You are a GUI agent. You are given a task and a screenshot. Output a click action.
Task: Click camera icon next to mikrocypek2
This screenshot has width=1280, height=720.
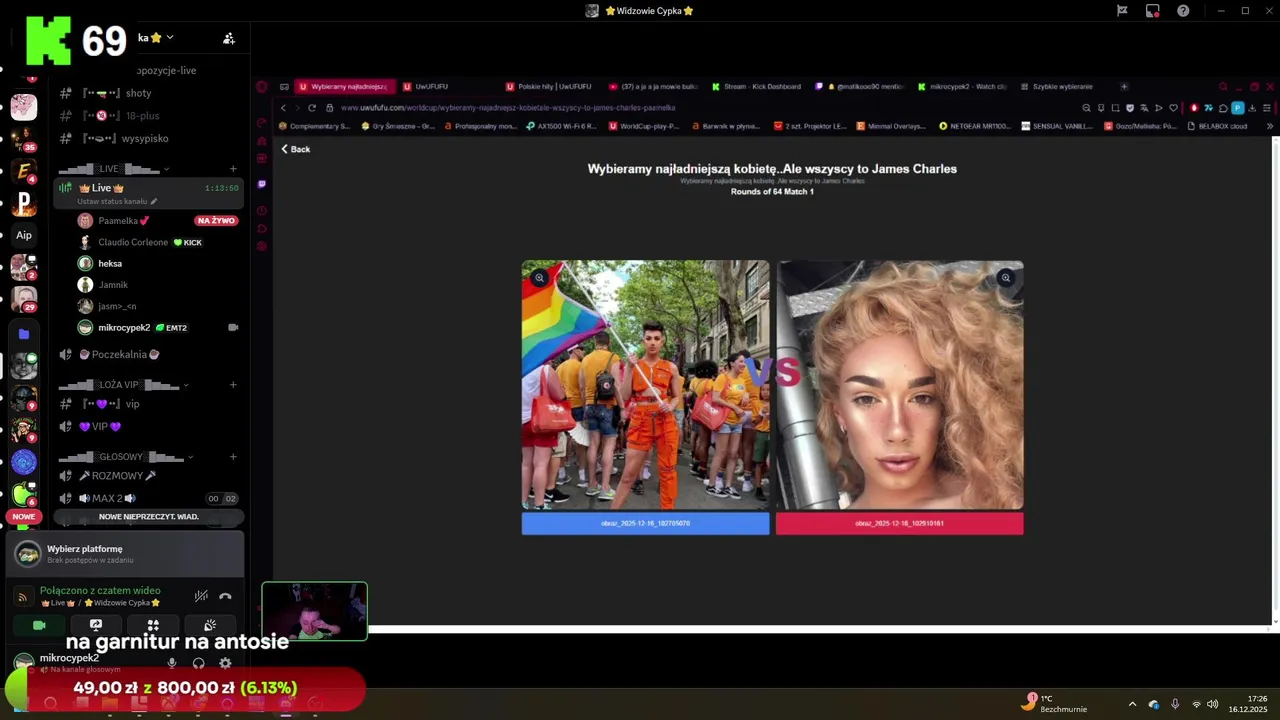(233, 328)
